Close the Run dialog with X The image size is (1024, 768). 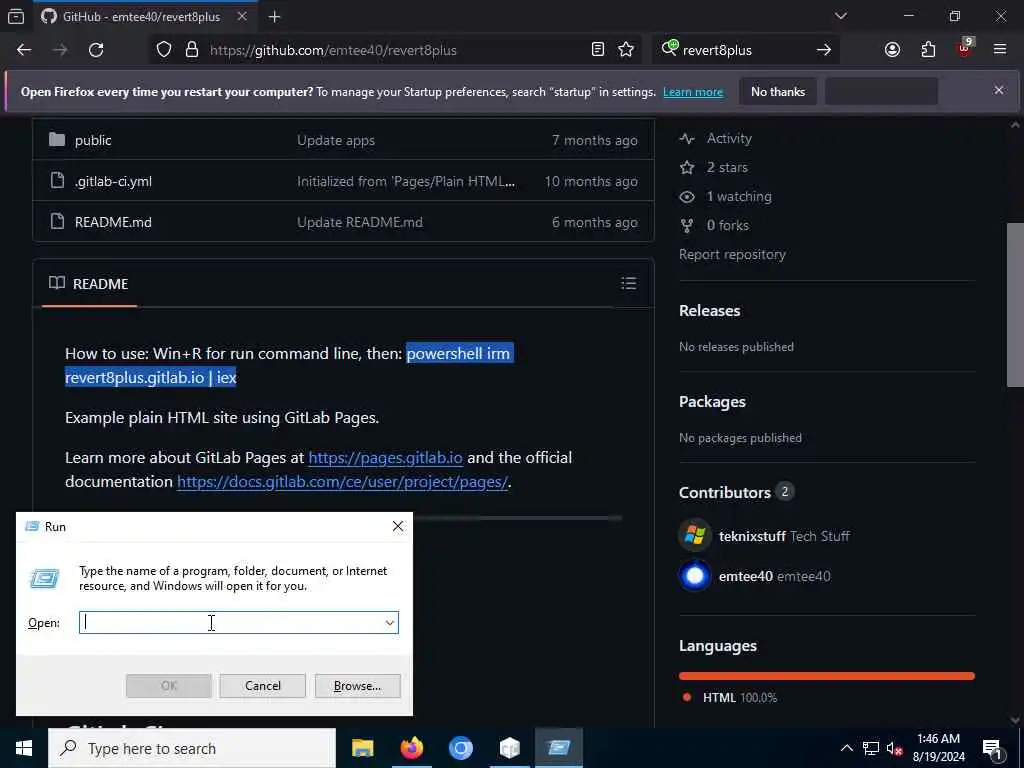coord(398,526)
